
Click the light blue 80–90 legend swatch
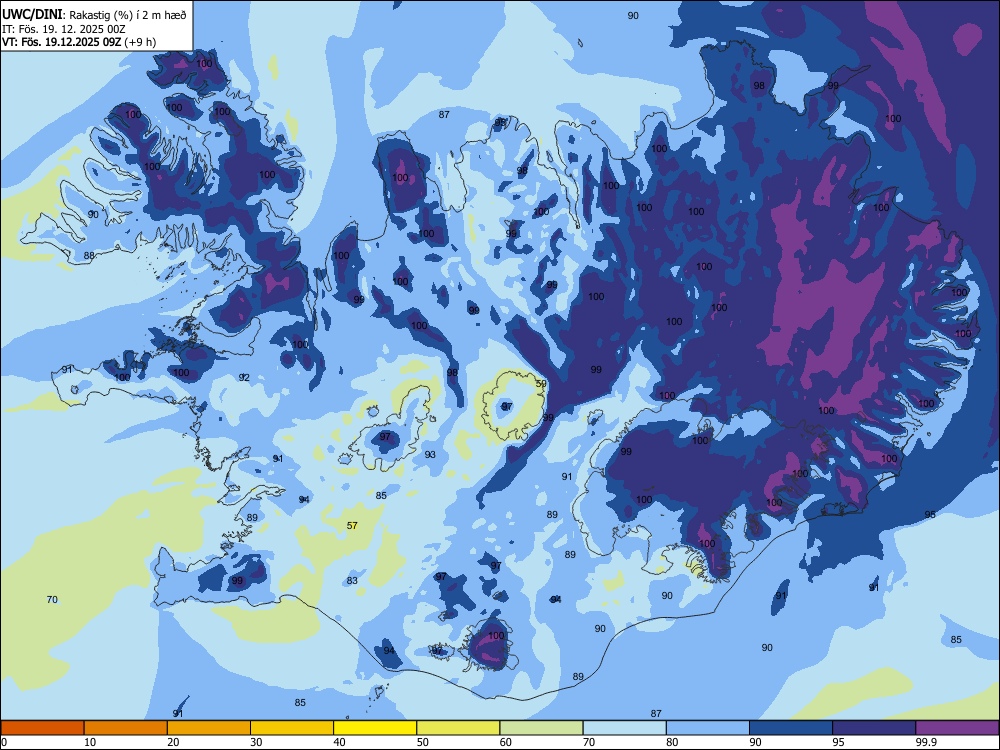pyautogui.click(x=708, y=728)
